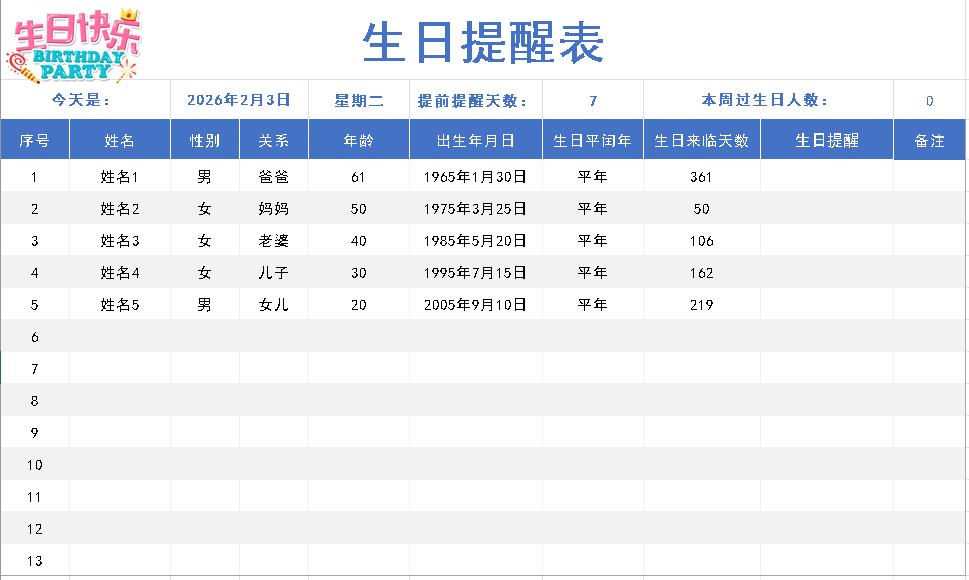
Task: Select the serial number cell 13
Action: (x=35, y=561)
